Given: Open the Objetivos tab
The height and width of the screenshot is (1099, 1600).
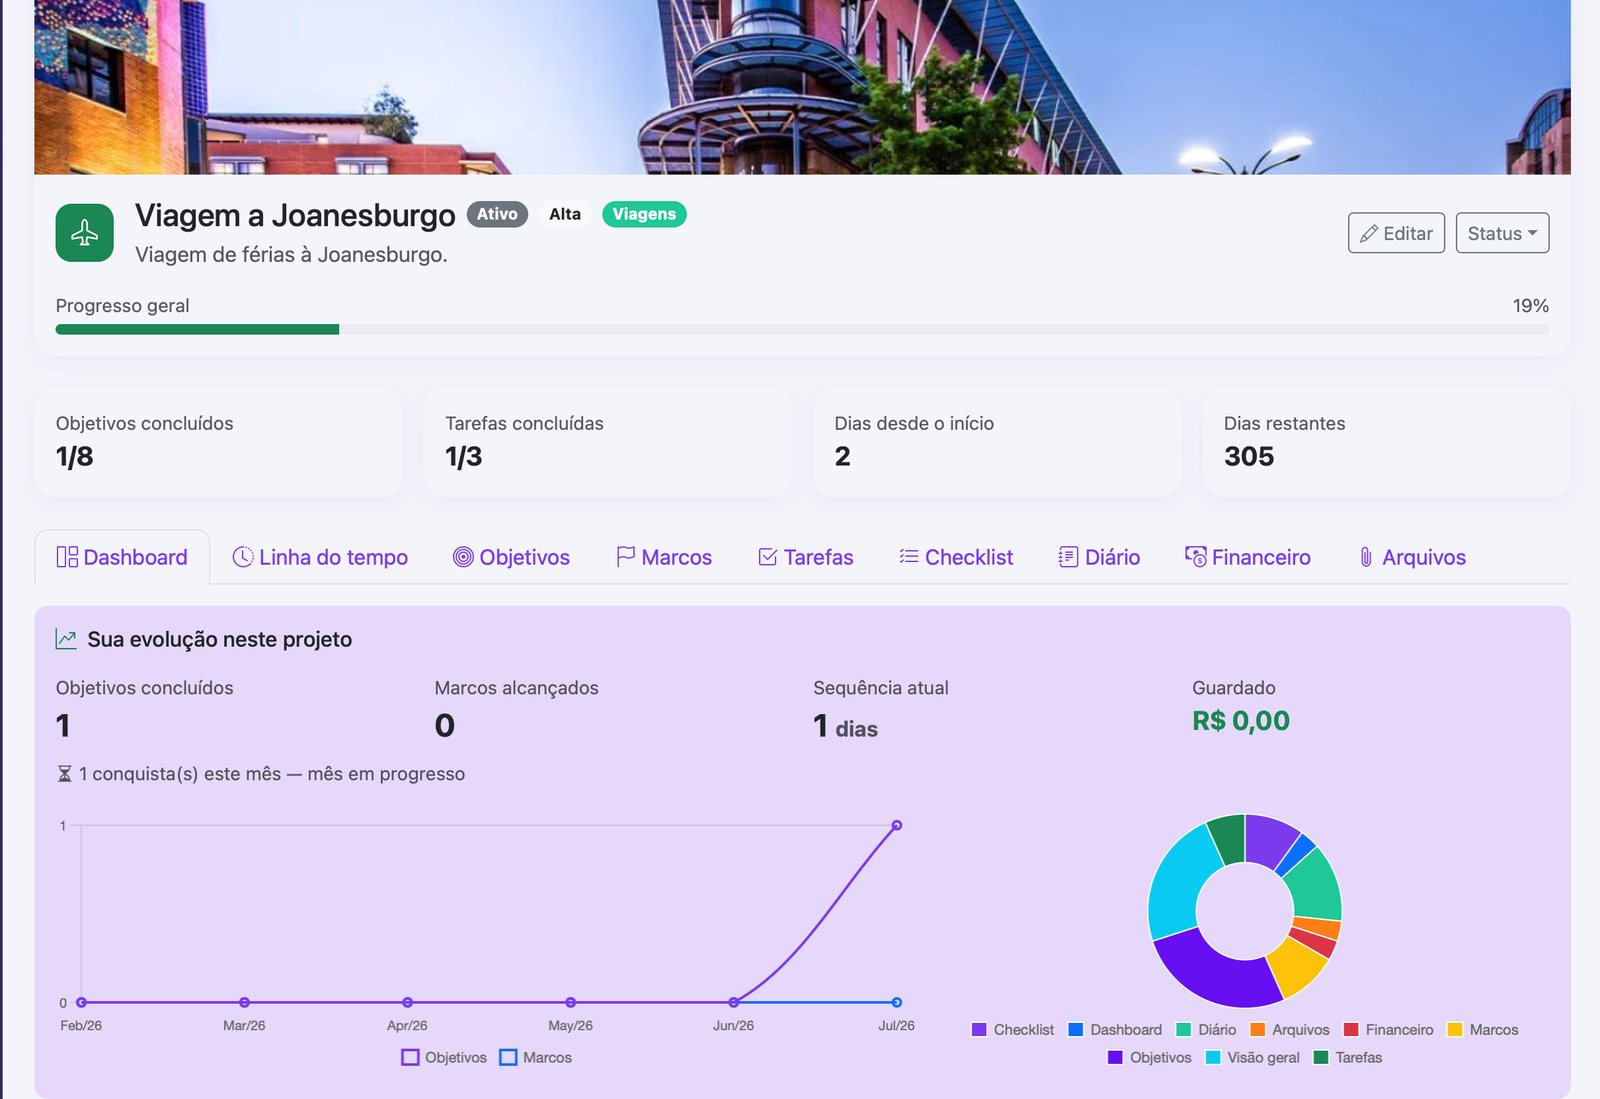Looking at the screenshot, I should pyautogui.click(x=511, y=557).
